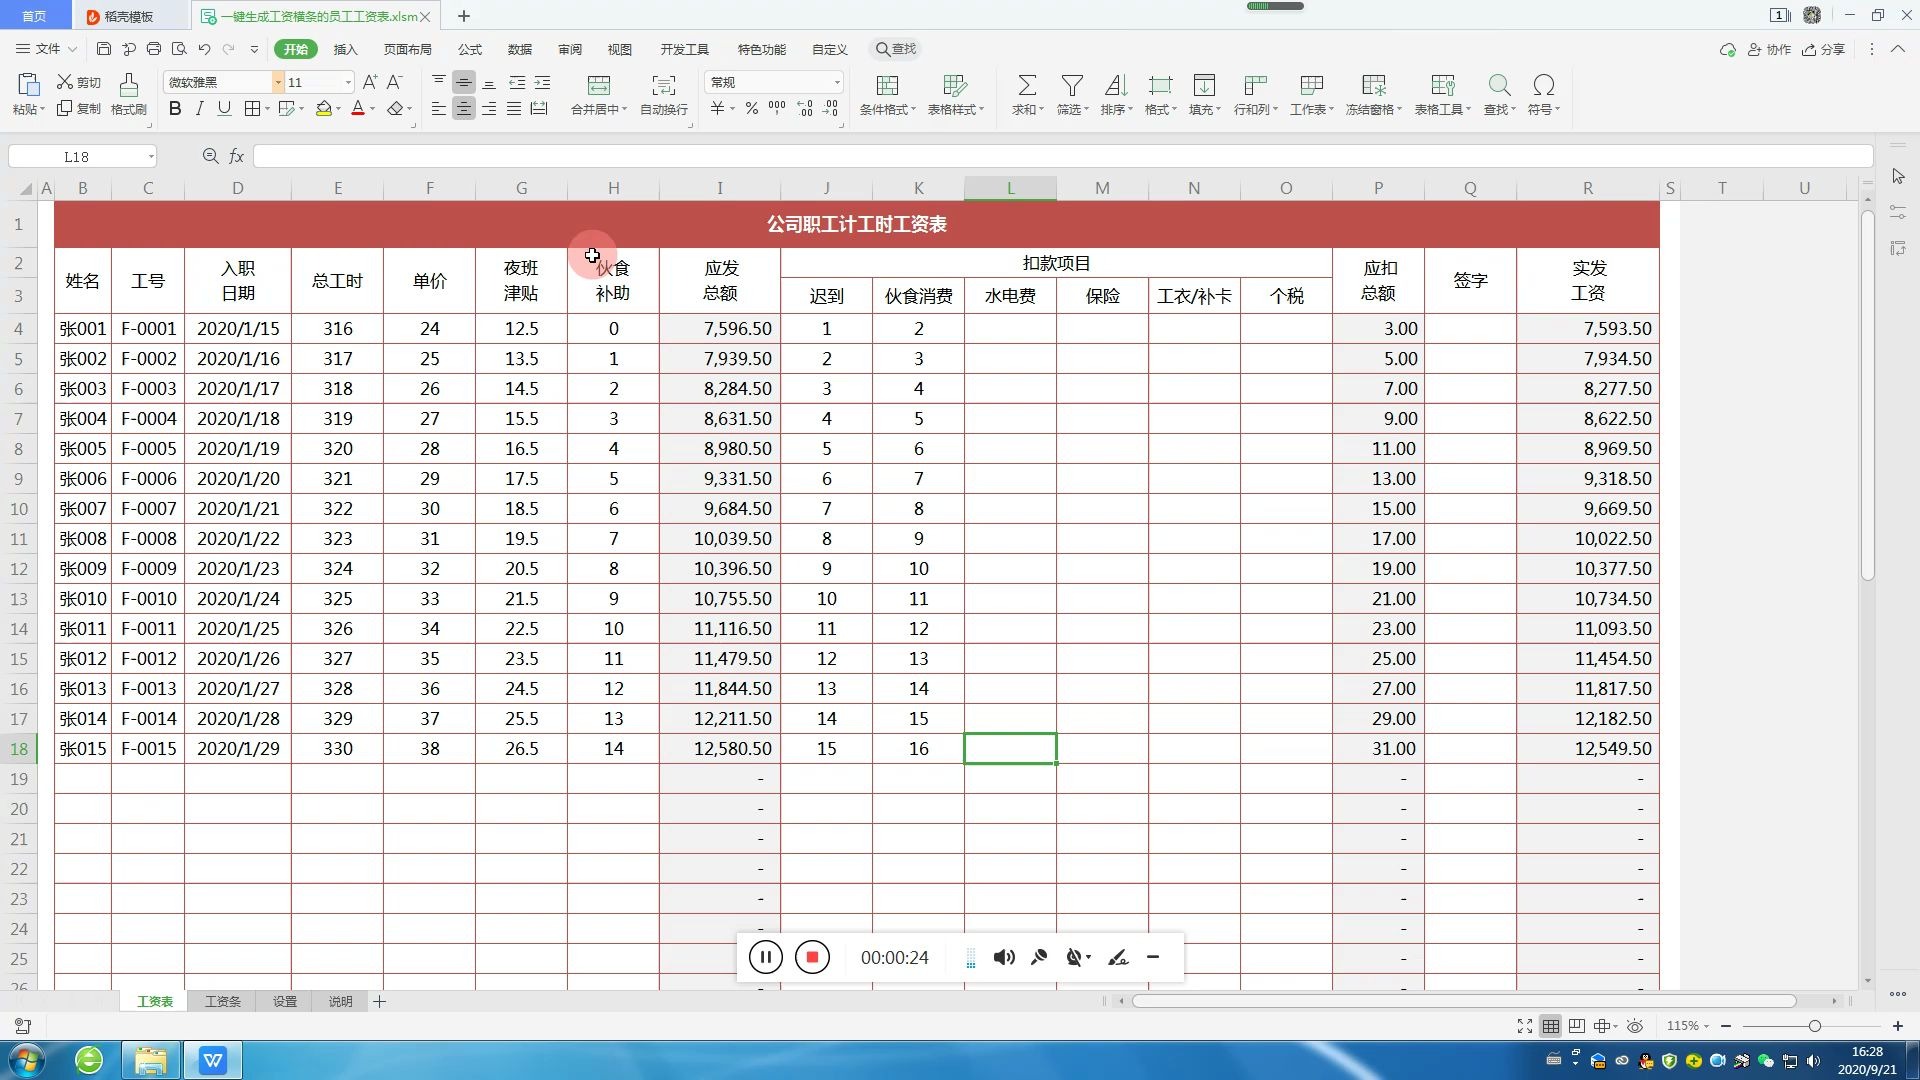Cut selection with the scissors button
Screen dimensions: 1920x1080
coord(79,82)
